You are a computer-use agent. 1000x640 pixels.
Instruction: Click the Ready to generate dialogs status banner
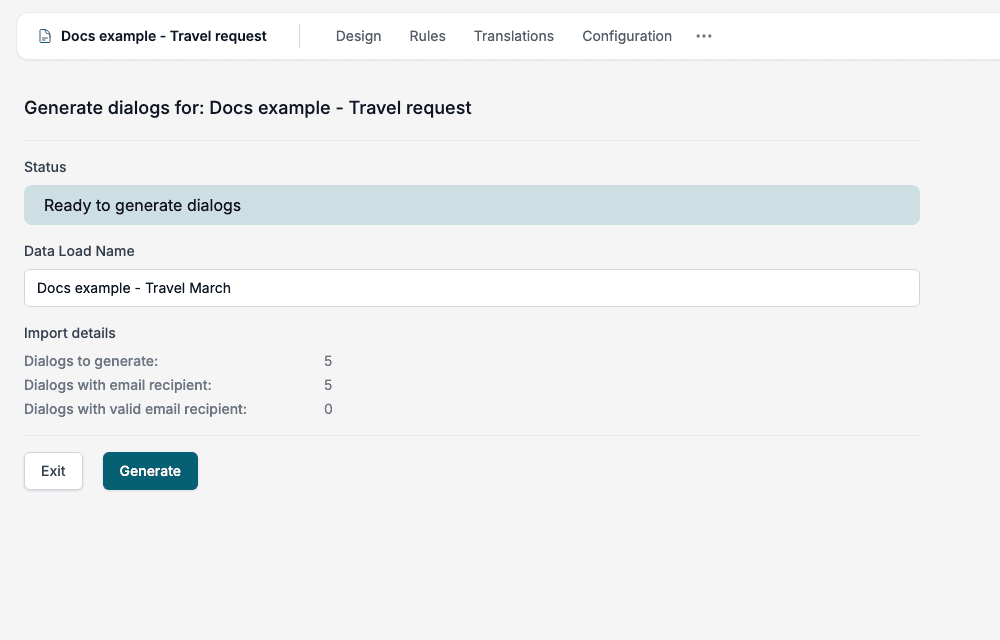coord(472,205)
